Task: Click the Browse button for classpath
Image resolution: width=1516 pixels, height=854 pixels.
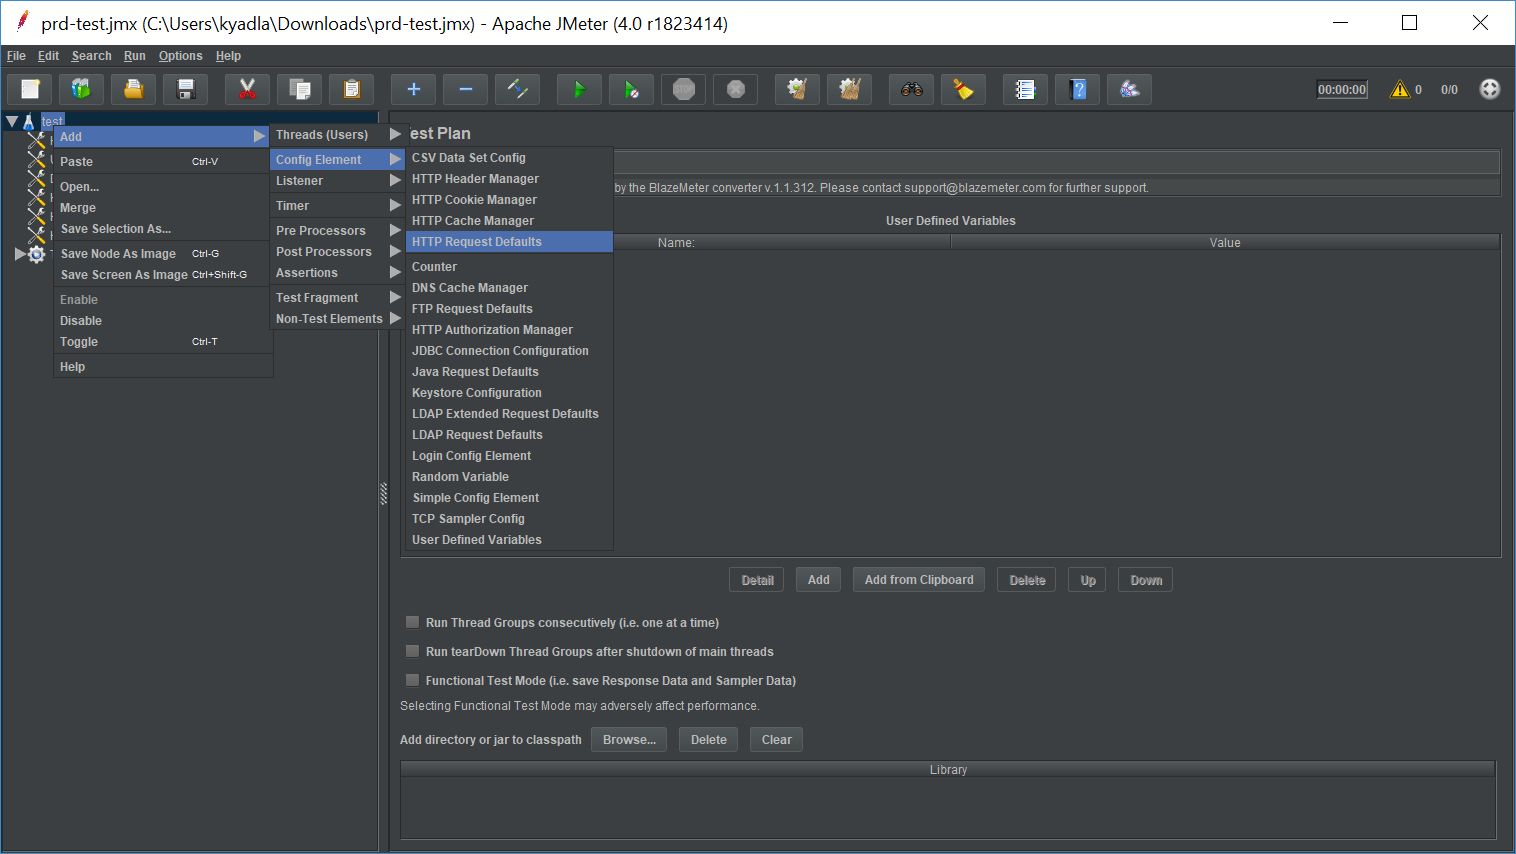Action: pyautogui.click(x=628, y=739)
